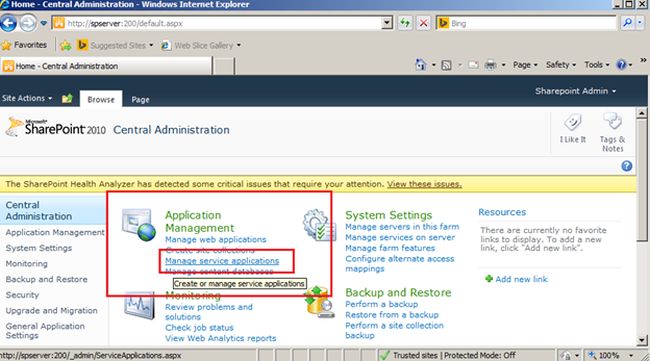This screenshot has height=361, width=650.
Task: Click the Application Management globe icon
Action: [x=138, y=225]
